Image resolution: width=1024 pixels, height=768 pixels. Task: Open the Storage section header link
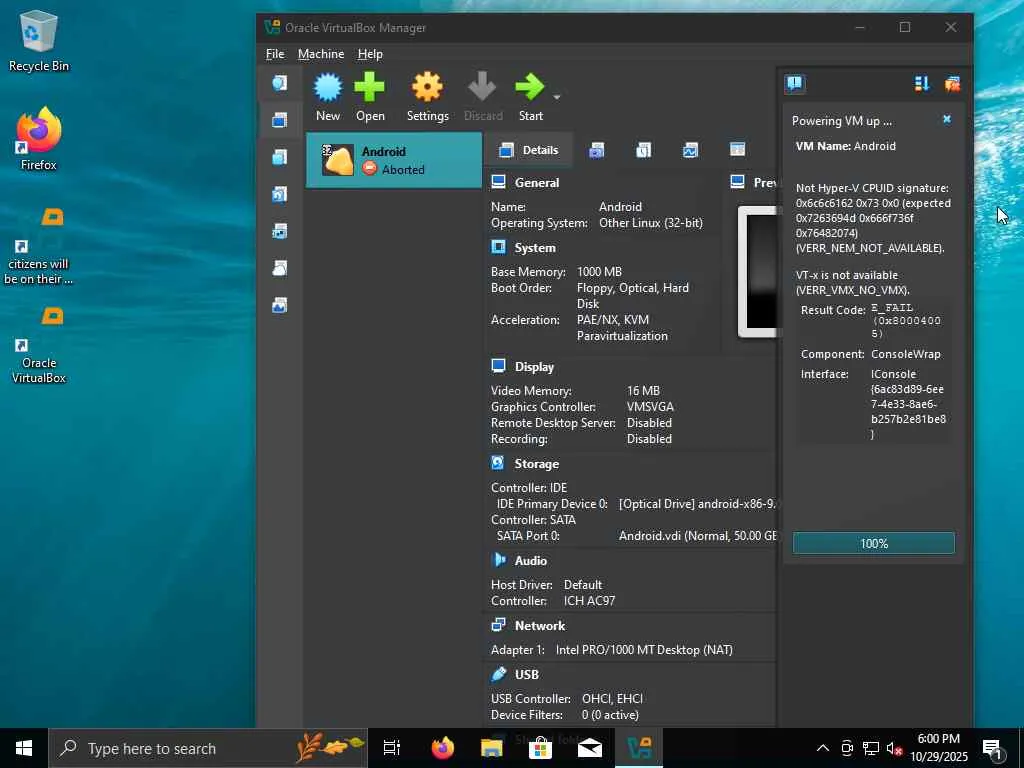(537, 464)
